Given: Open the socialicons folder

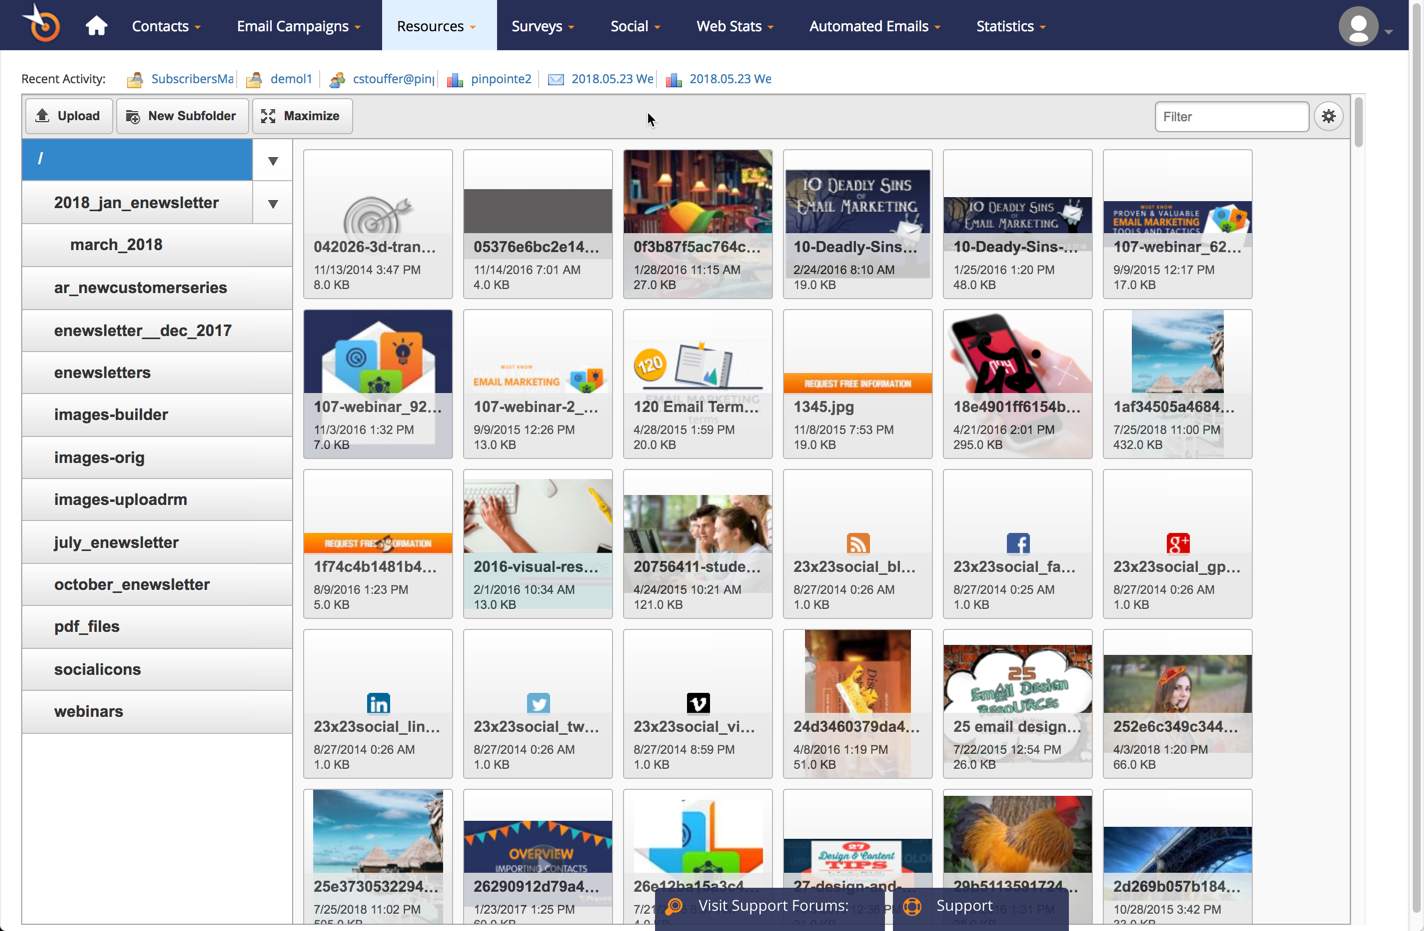Looking at the screenshot, I should 157,670.
